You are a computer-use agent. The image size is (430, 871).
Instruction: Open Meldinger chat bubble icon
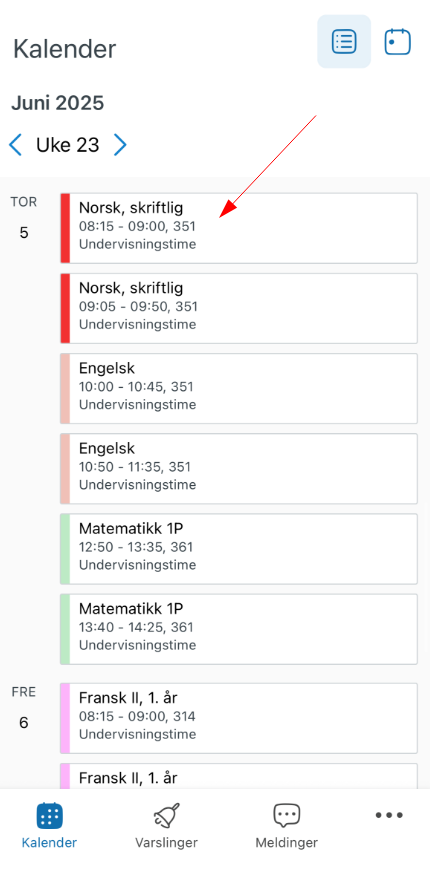[x=287, y=815]
